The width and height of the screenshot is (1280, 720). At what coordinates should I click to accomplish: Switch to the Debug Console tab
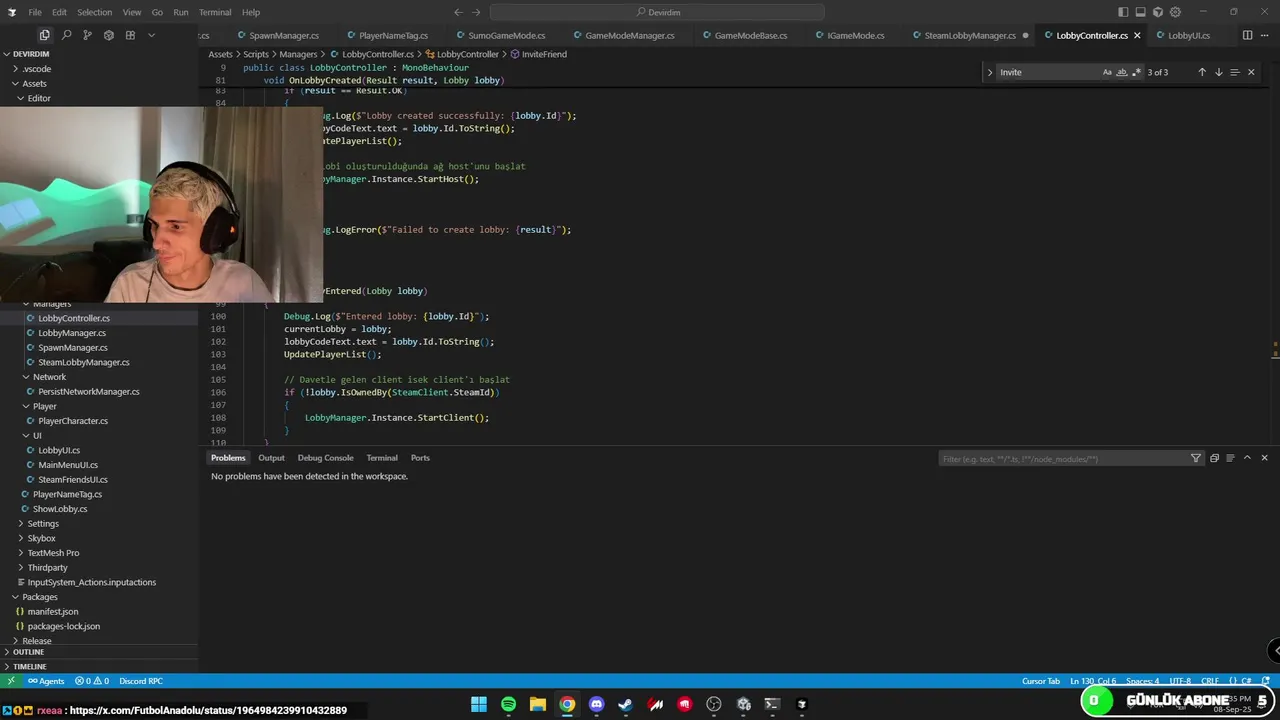[325, 458]
